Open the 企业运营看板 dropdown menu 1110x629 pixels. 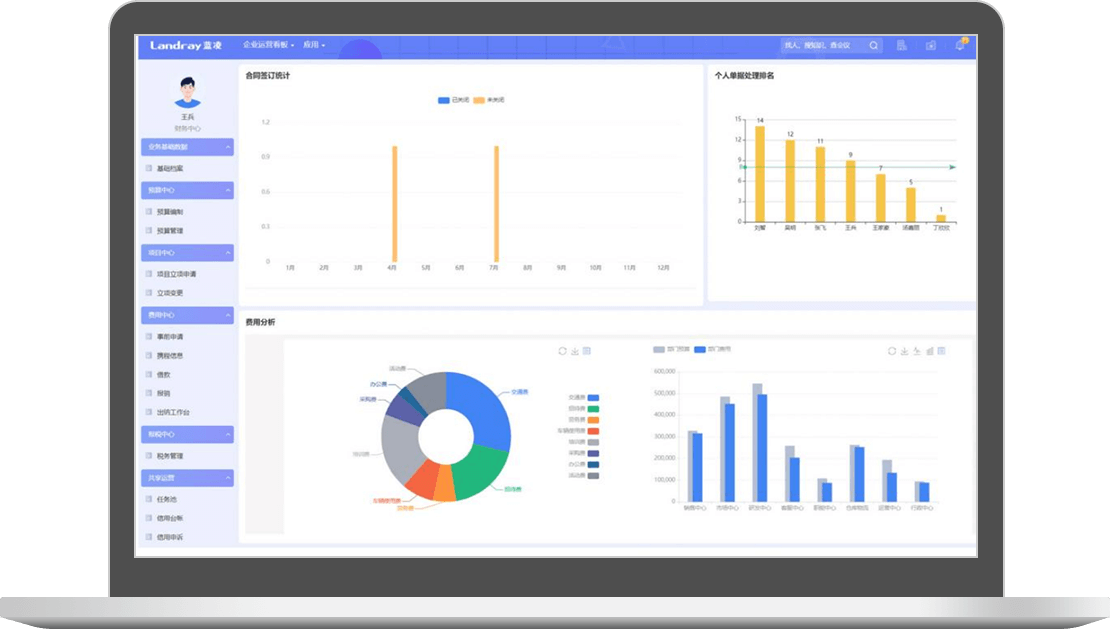click(x=268, y=46)
